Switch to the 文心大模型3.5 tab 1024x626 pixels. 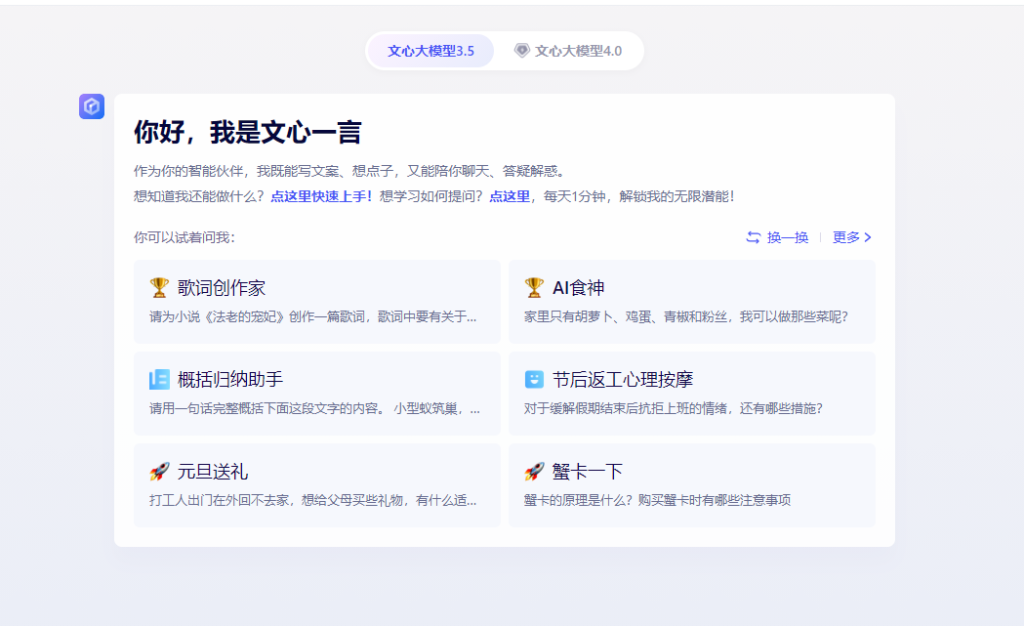[x=431, y=50]
